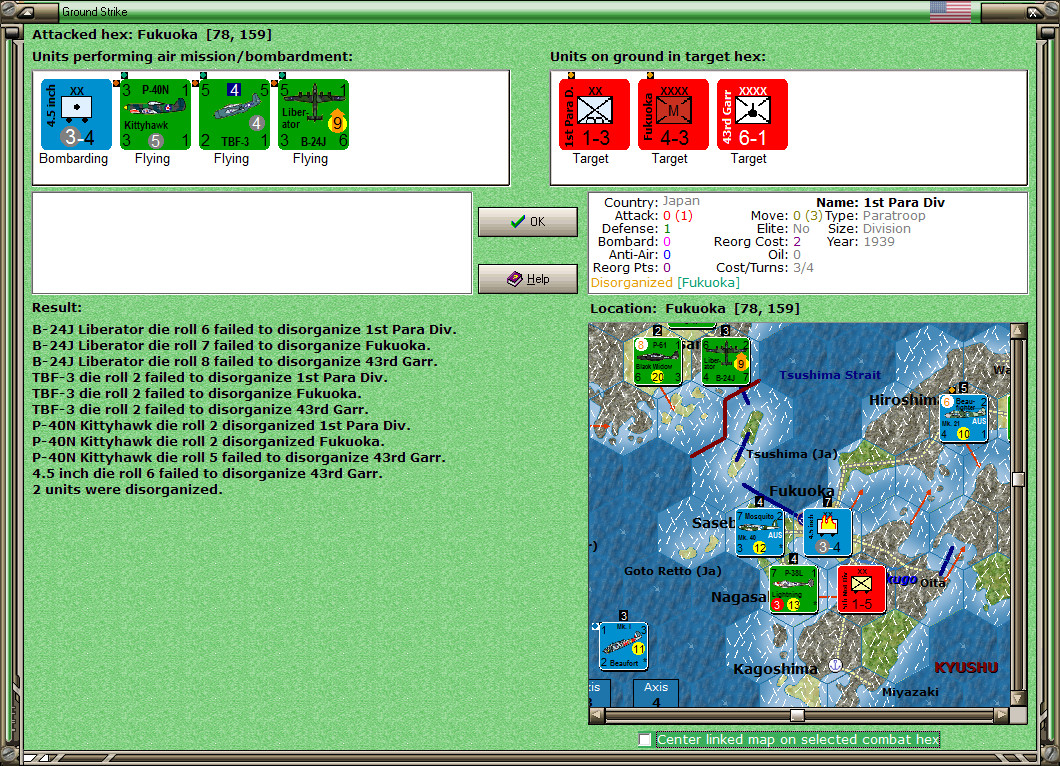Click the map vertical scrollbar thumb
Image resolution: width=1060 pixels, height=766 pixels.
(1018, 479)
